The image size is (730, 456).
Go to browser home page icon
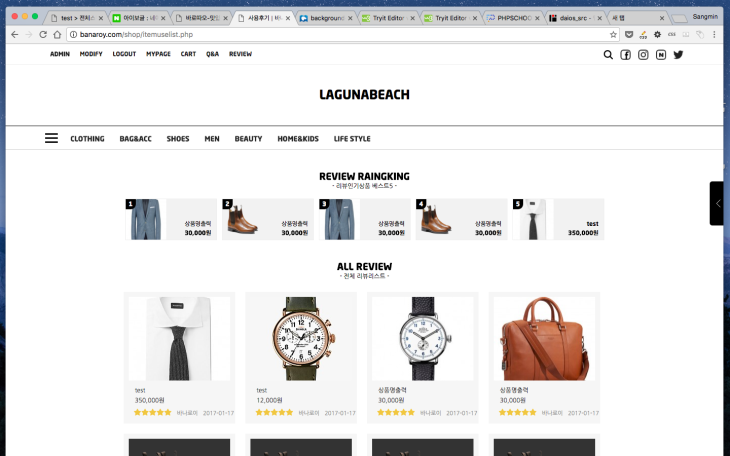pyautogui.click(x=58, y=34)
